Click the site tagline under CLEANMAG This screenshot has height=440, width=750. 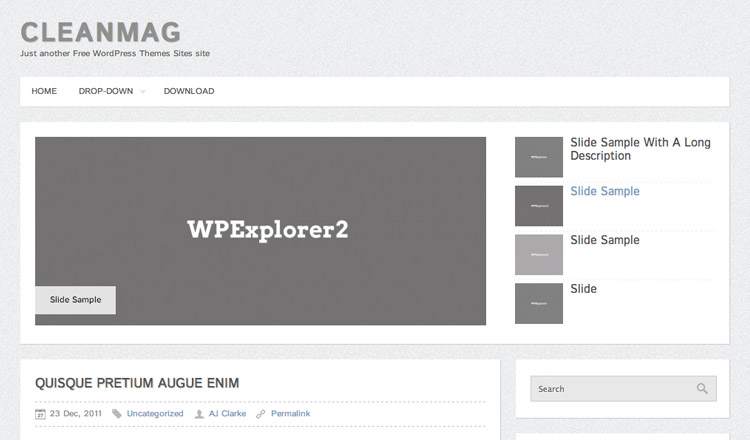tap(115, 54)
